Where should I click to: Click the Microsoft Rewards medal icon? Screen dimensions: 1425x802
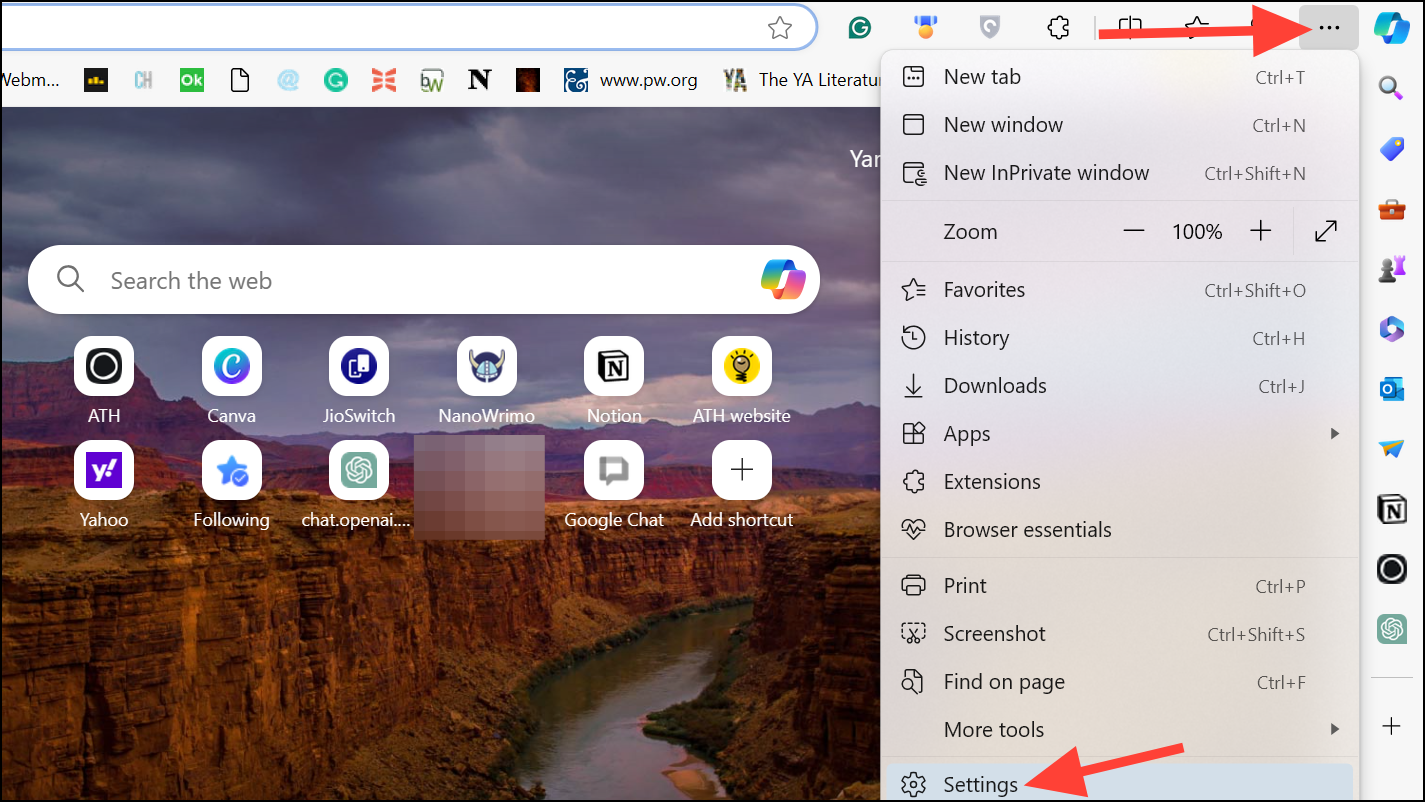click(925, 27)
